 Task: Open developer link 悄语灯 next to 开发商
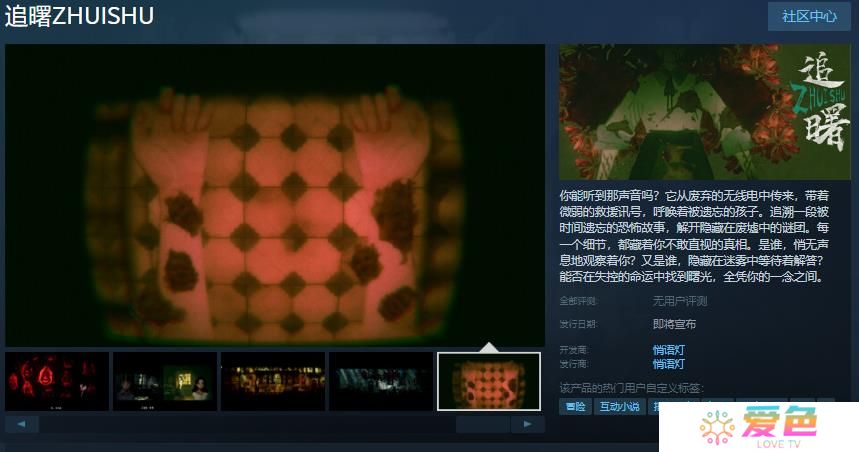668,350
